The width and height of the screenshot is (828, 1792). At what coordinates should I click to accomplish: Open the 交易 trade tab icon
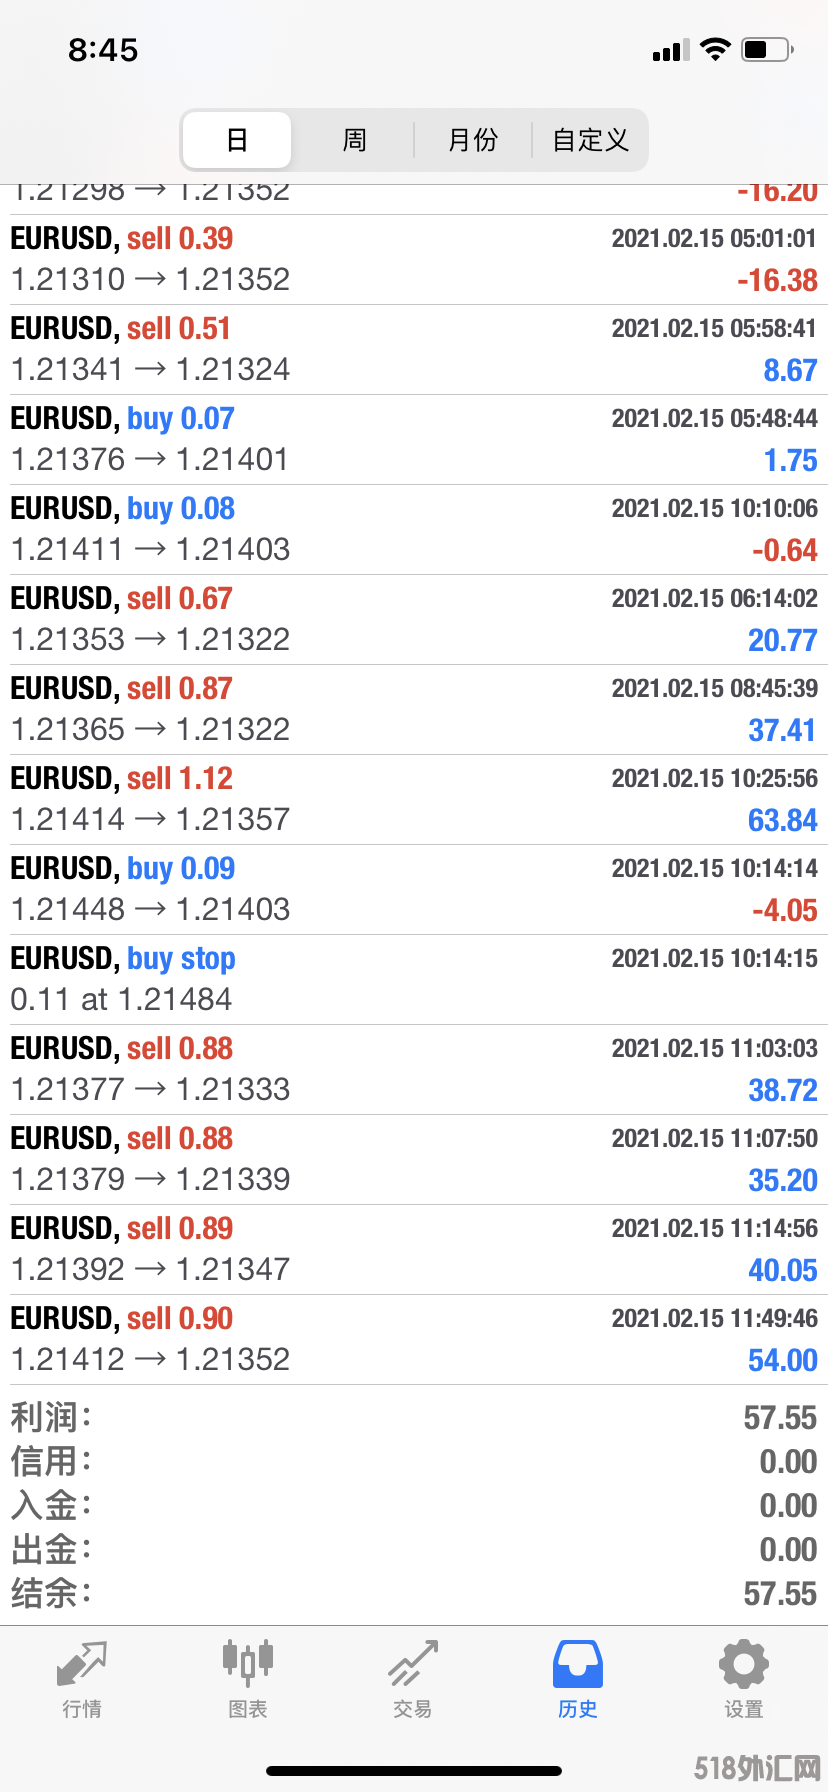(x=413, y=1664)
